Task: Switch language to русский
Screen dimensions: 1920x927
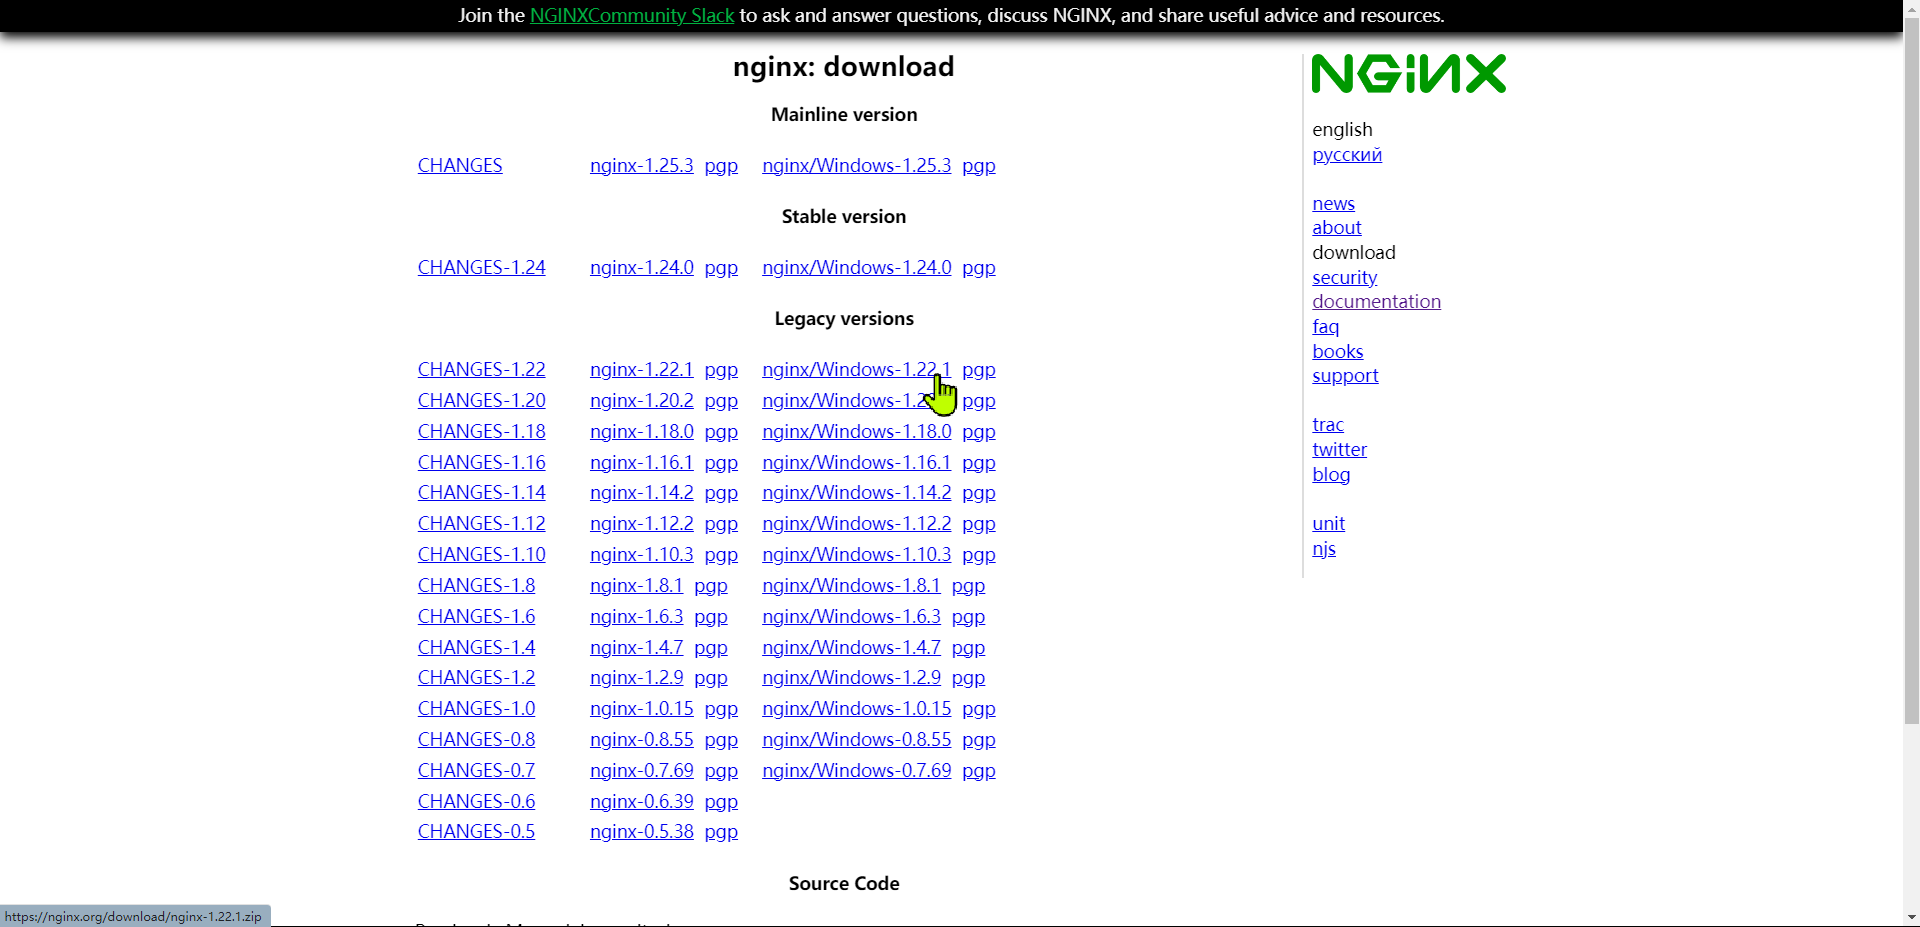Action: tap(1347, 155)
